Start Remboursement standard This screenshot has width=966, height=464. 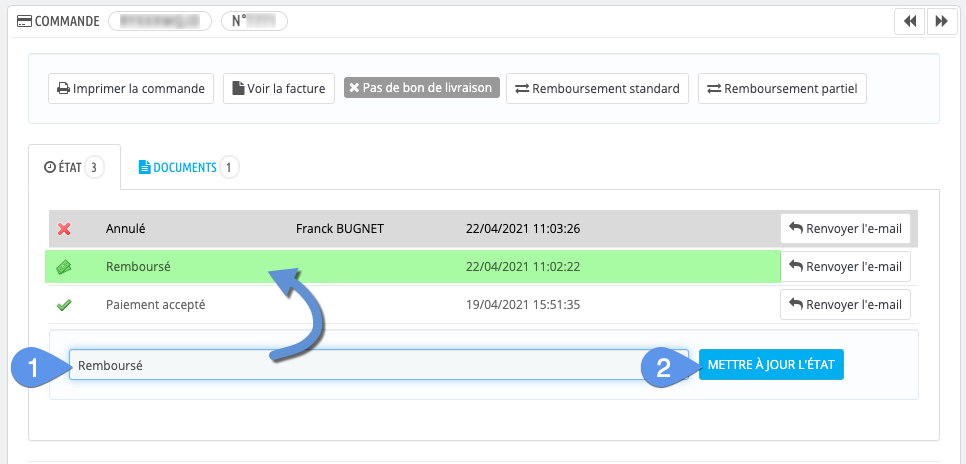pos(598,89)
